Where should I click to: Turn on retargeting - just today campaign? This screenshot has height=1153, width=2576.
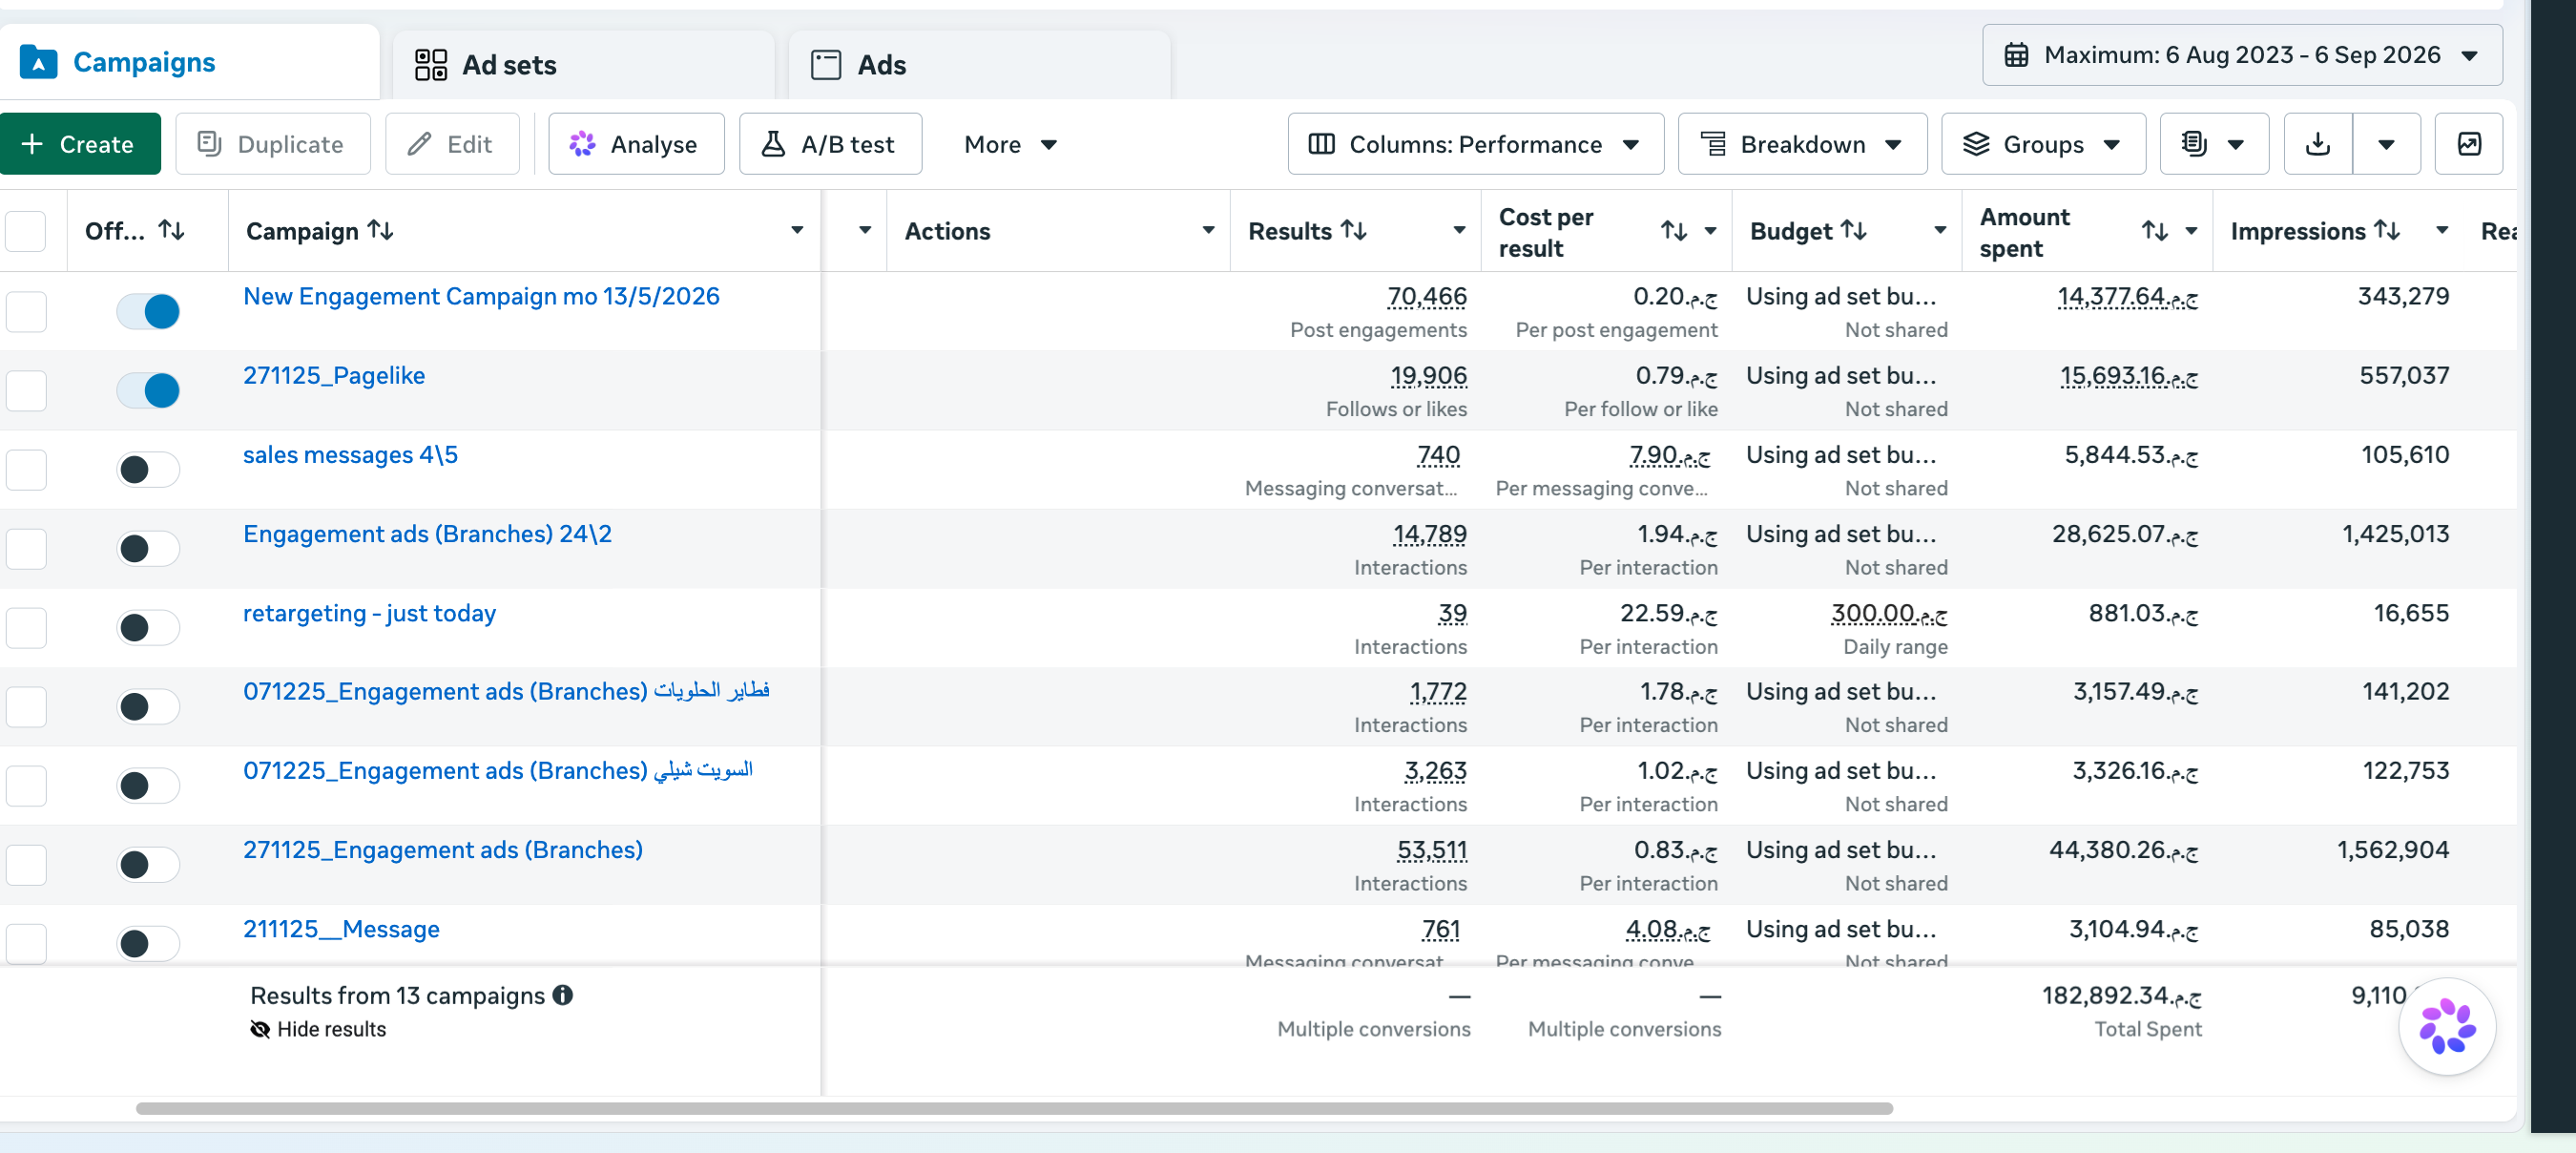[148, 627]
